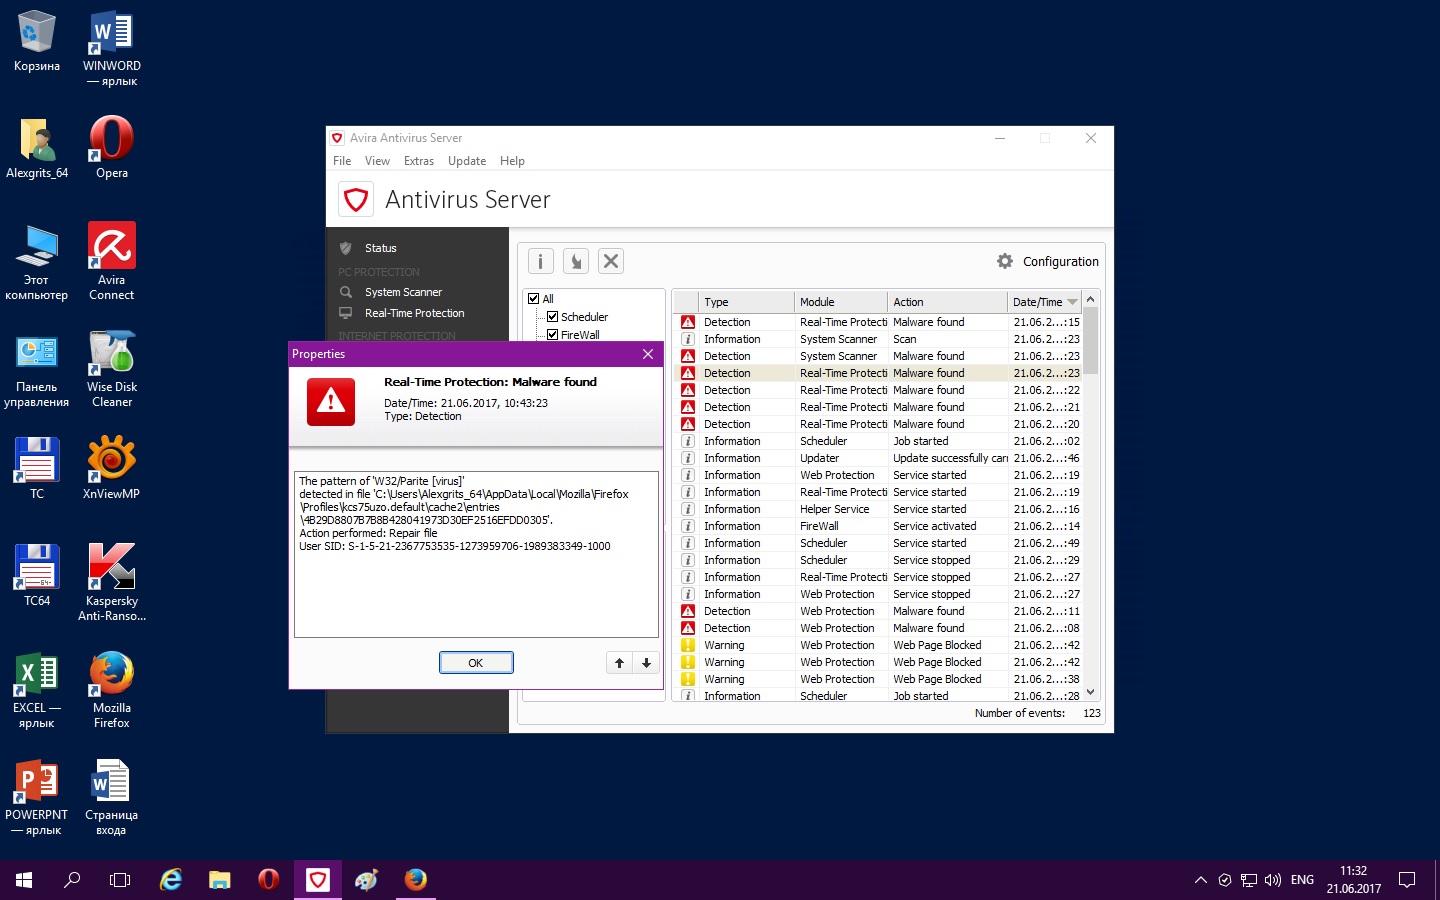The width and height of the screenshot is (1440, 900).
Task: Open Real-Time Protection in the sidebar
Action: pyautogui.click(x=414, y=313)
